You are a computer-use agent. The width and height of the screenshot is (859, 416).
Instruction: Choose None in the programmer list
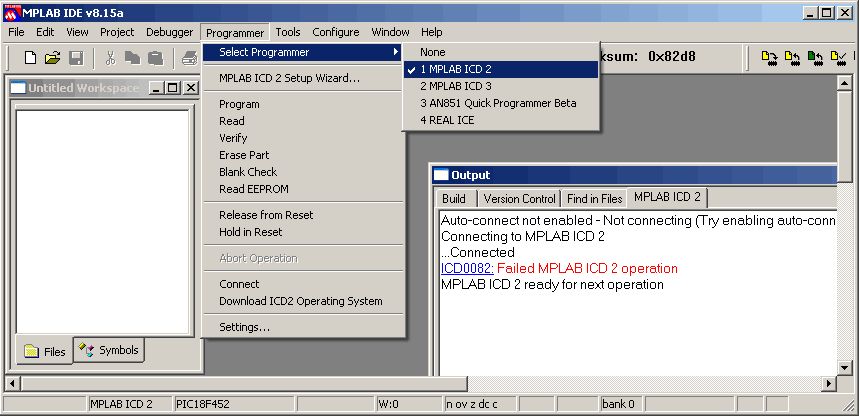click(x=501, y=53)
